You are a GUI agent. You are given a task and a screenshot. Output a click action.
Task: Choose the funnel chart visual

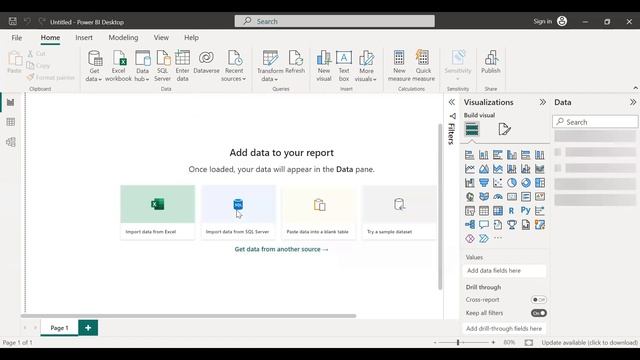point(484,183)
